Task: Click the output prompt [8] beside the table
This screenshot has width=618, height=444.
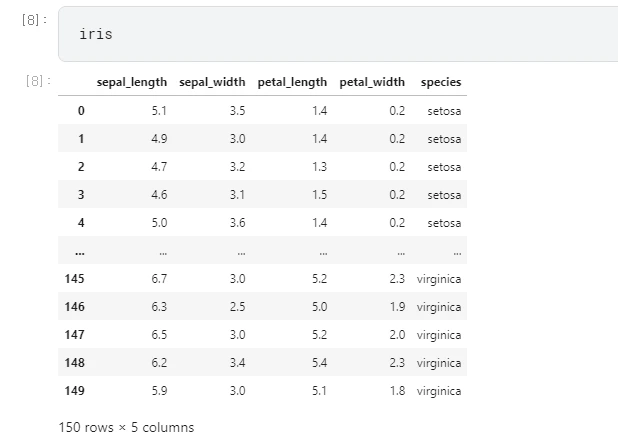Action: coord(38,80)
